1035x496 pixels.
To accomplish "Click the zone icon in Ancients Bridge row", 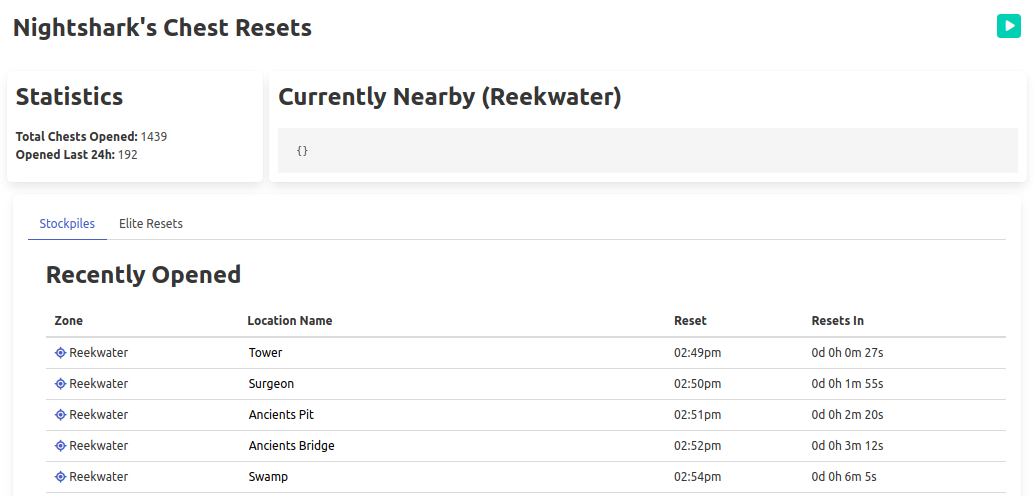I will 60,446.
